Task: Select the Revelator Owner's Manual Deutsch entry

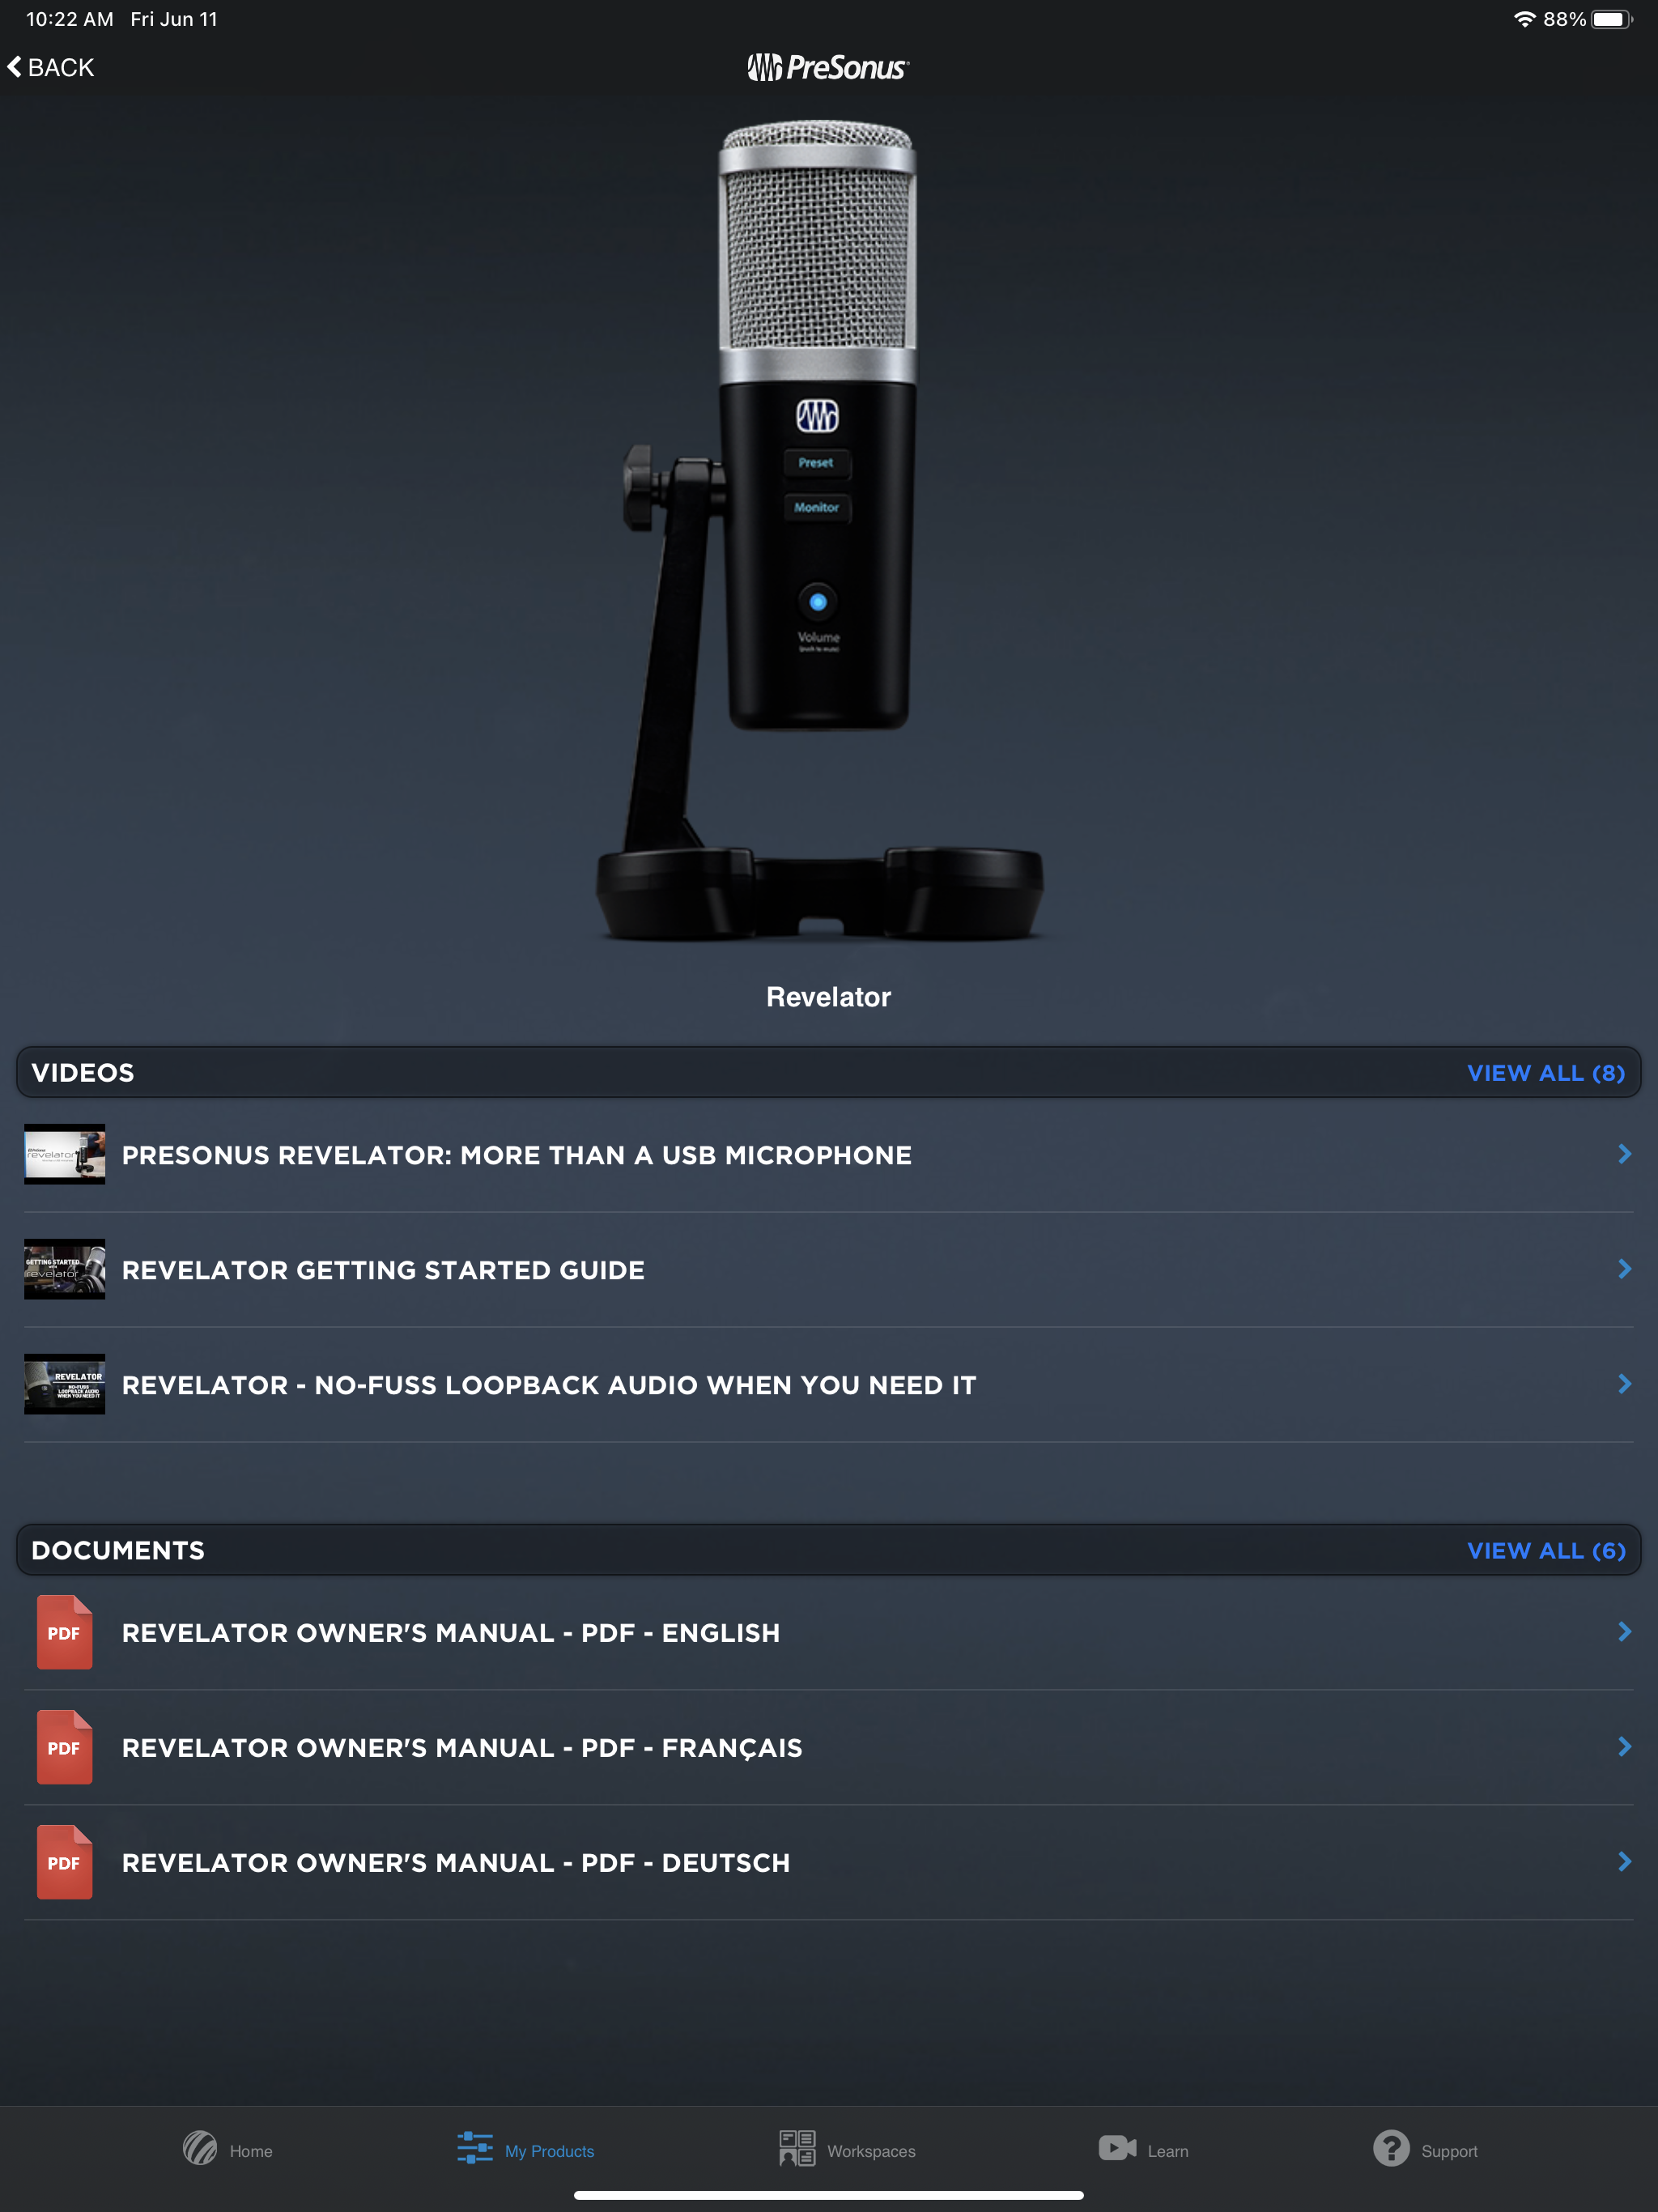Action: coord(456,1862)
